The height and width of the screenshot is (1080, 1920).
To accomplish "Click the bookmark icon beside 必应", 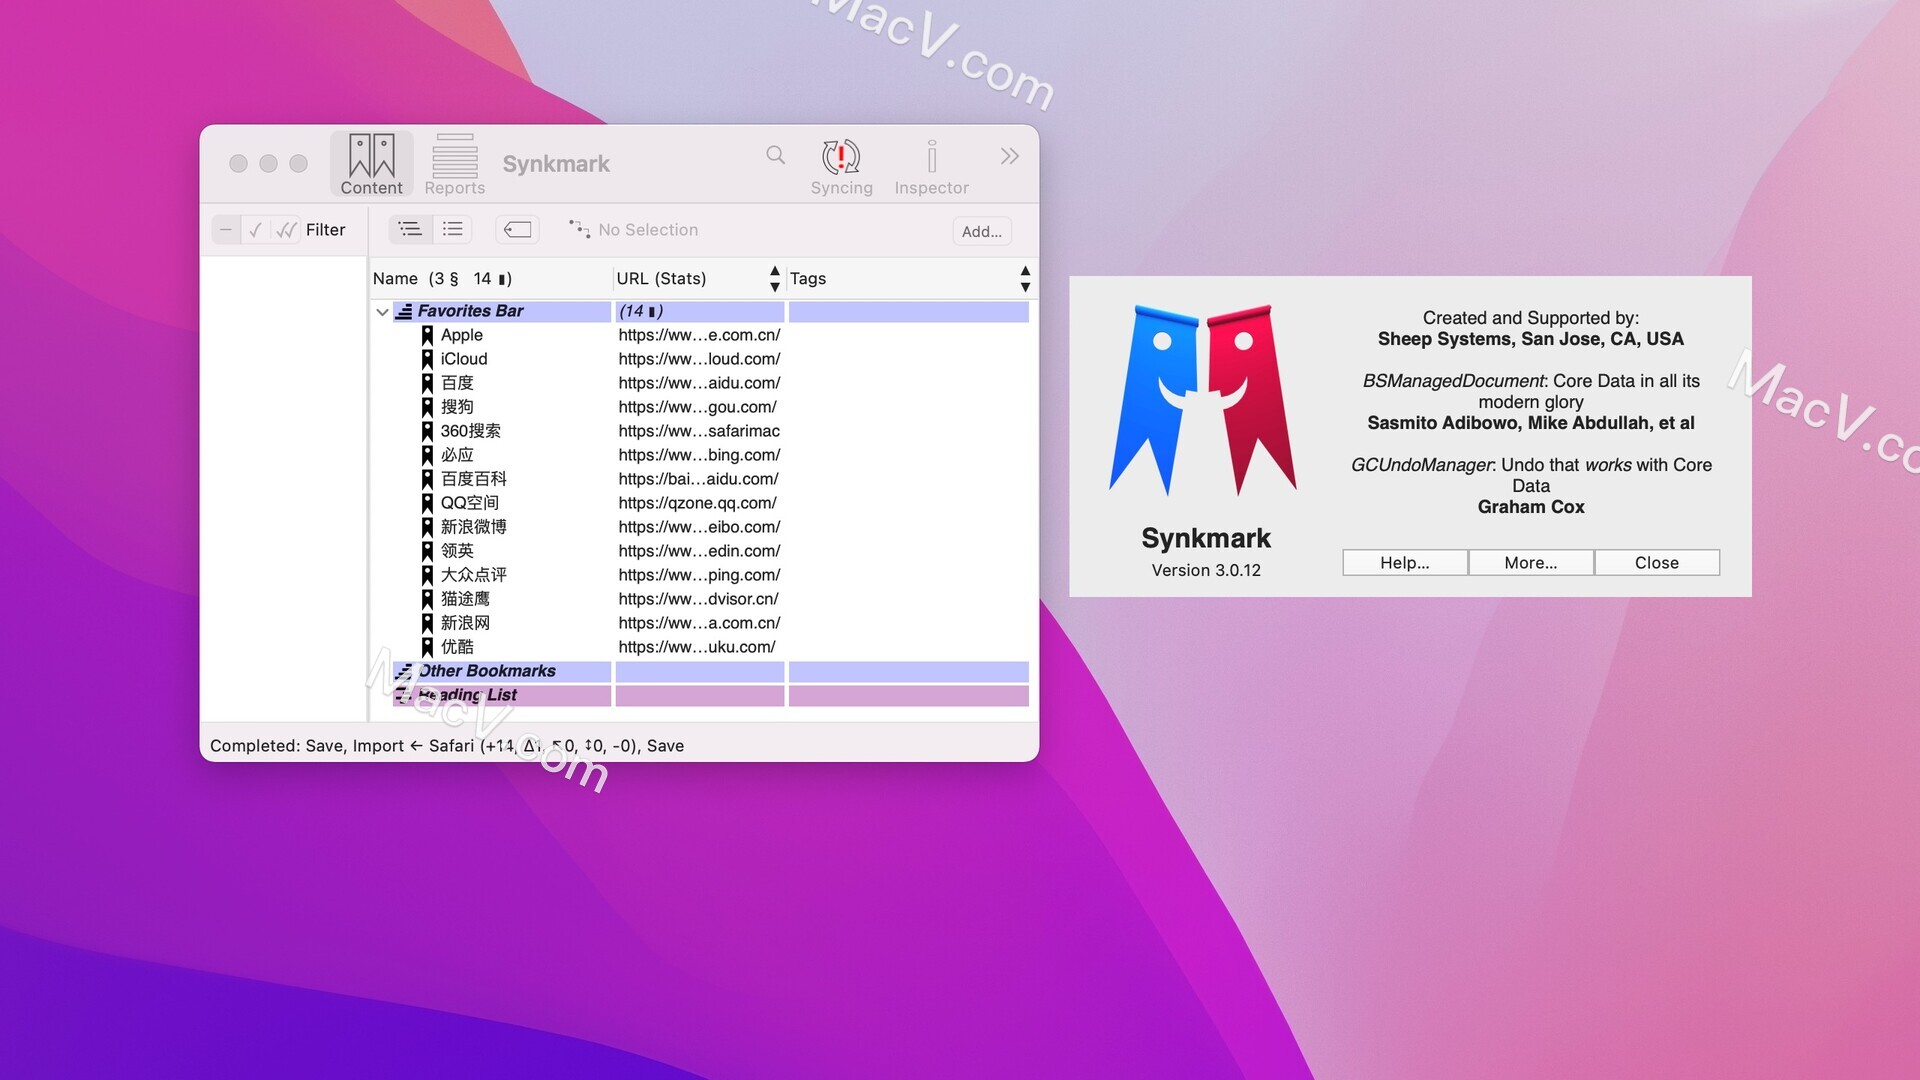I will point(427,455).
